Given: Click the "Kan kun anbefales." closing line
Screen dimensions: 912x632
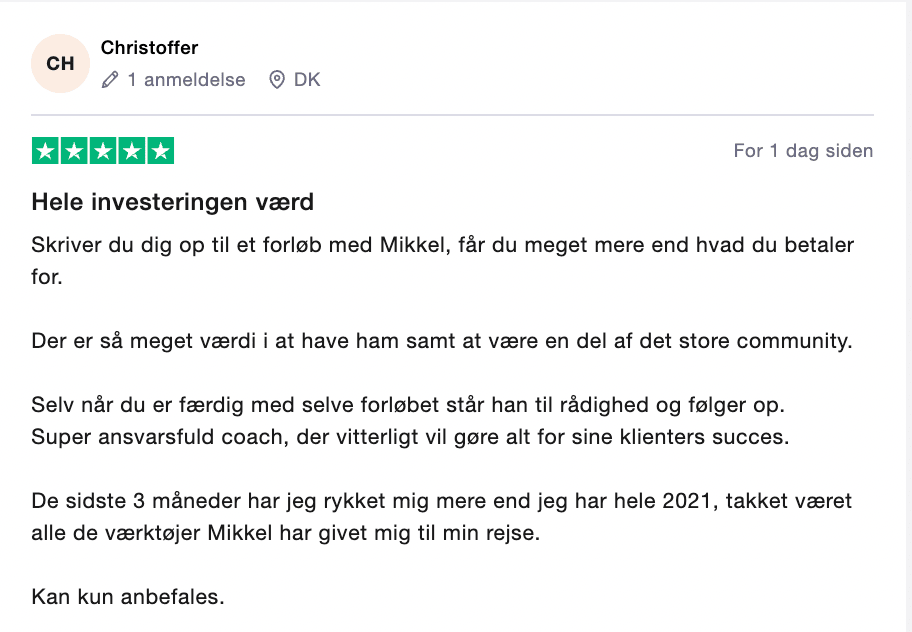Looking at the screenshot, I should click(x=128, y=598).
